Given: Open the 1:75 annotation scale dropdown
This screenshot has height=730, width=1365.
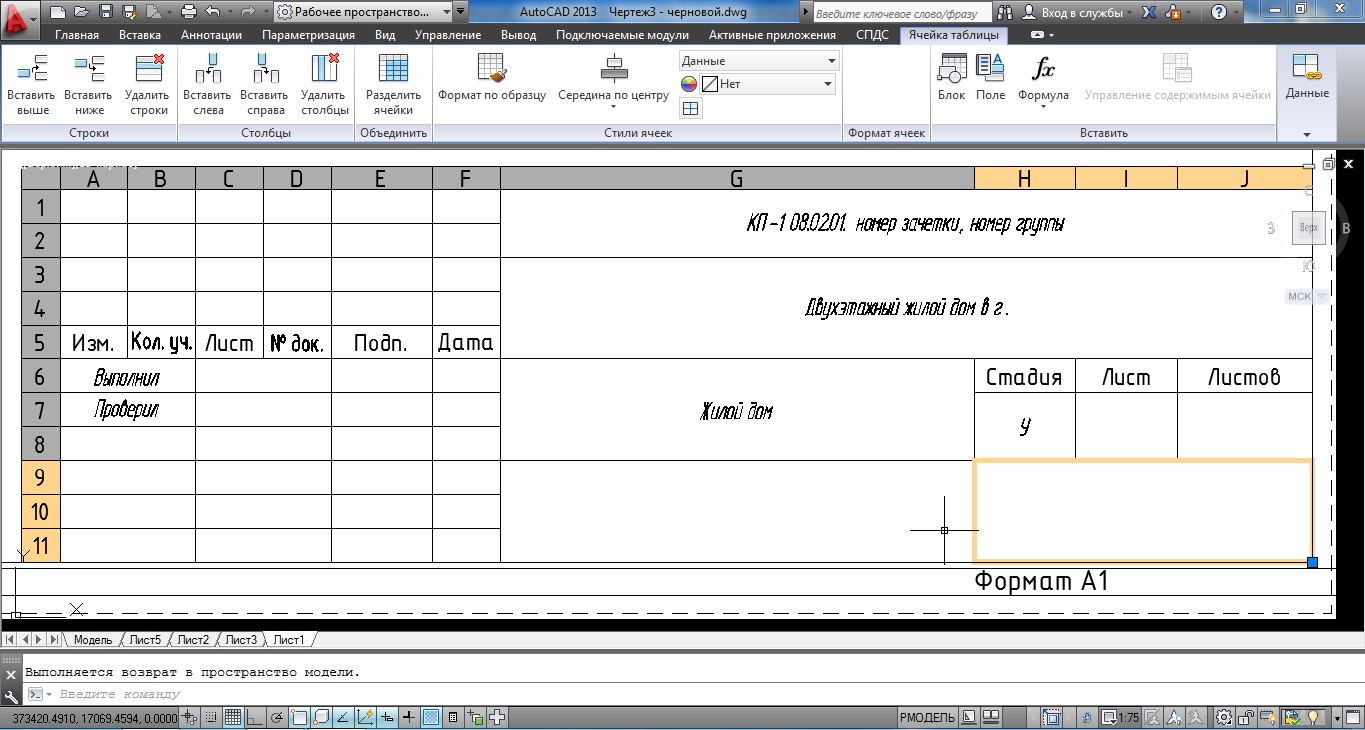Looking at the screenshot, I should tap(1119, 717).
